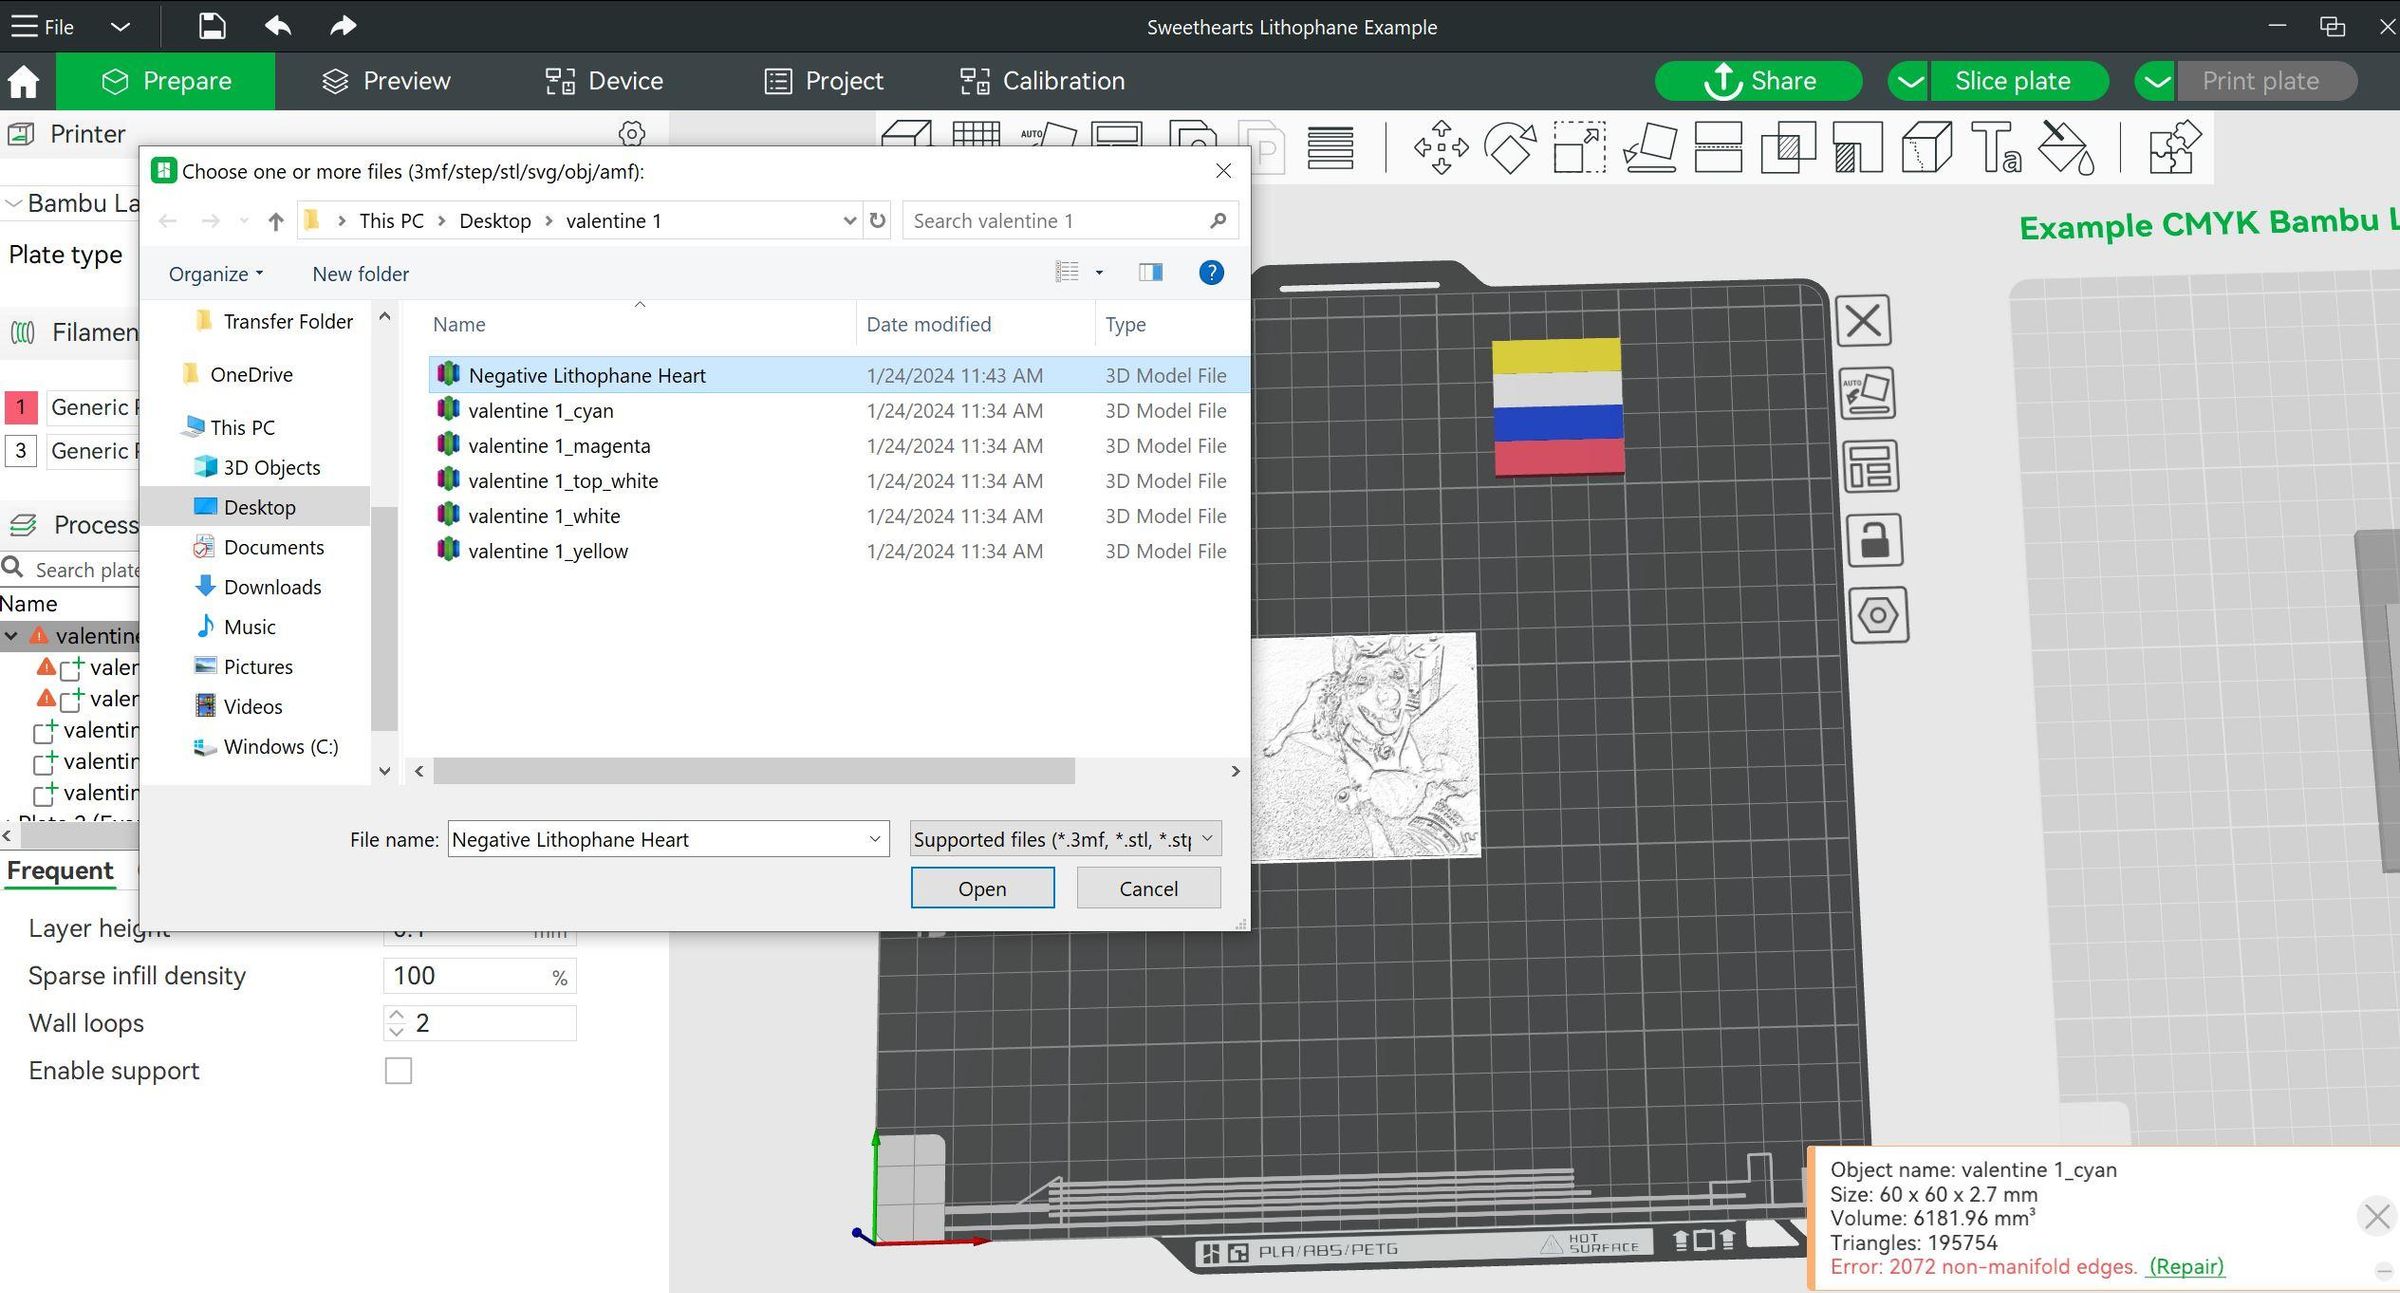Click the Assembly view puzzle icon

[x=2173, y=148]
